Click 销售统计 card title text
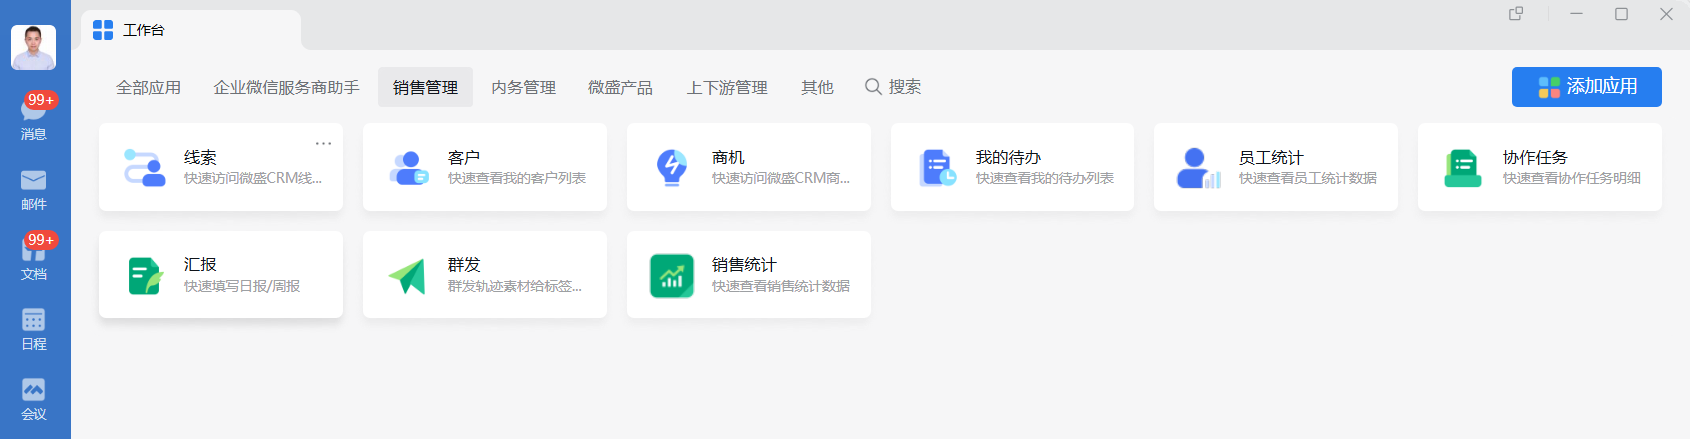The image size is (1690, 439). [x=744, y=264]
